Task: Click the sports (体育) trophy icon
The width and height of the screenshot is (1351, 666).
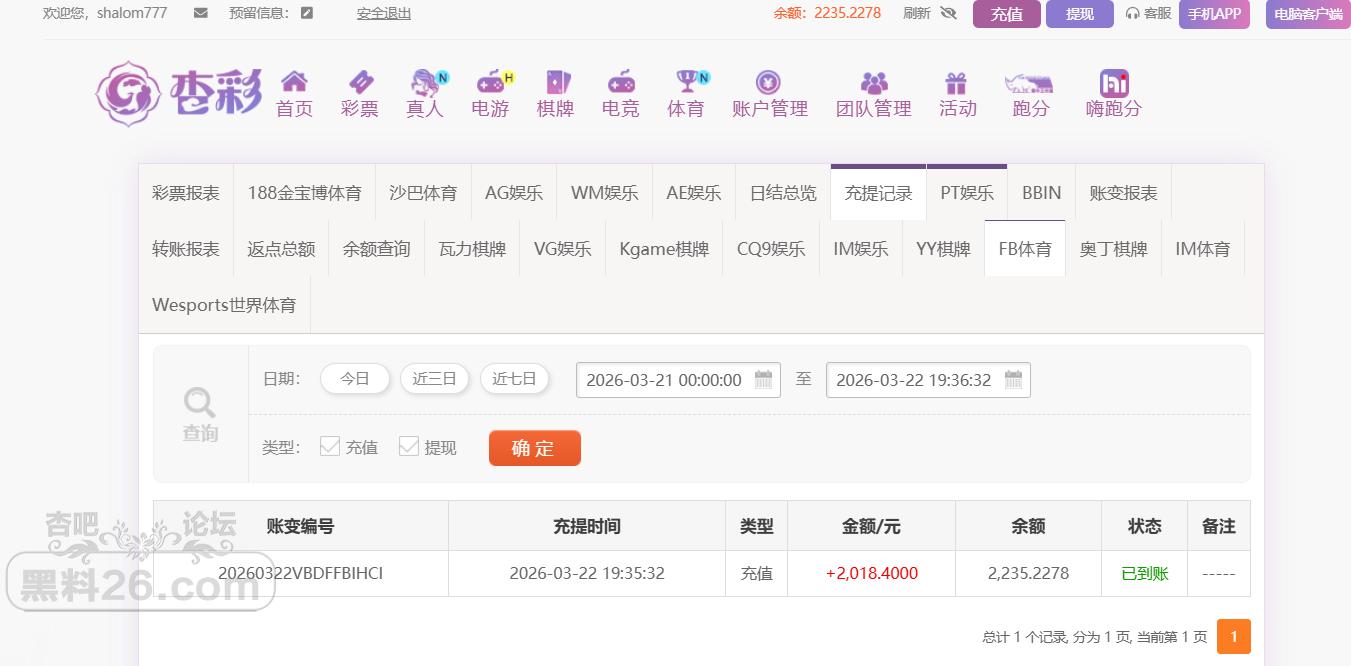Action: tap(687, 82)
